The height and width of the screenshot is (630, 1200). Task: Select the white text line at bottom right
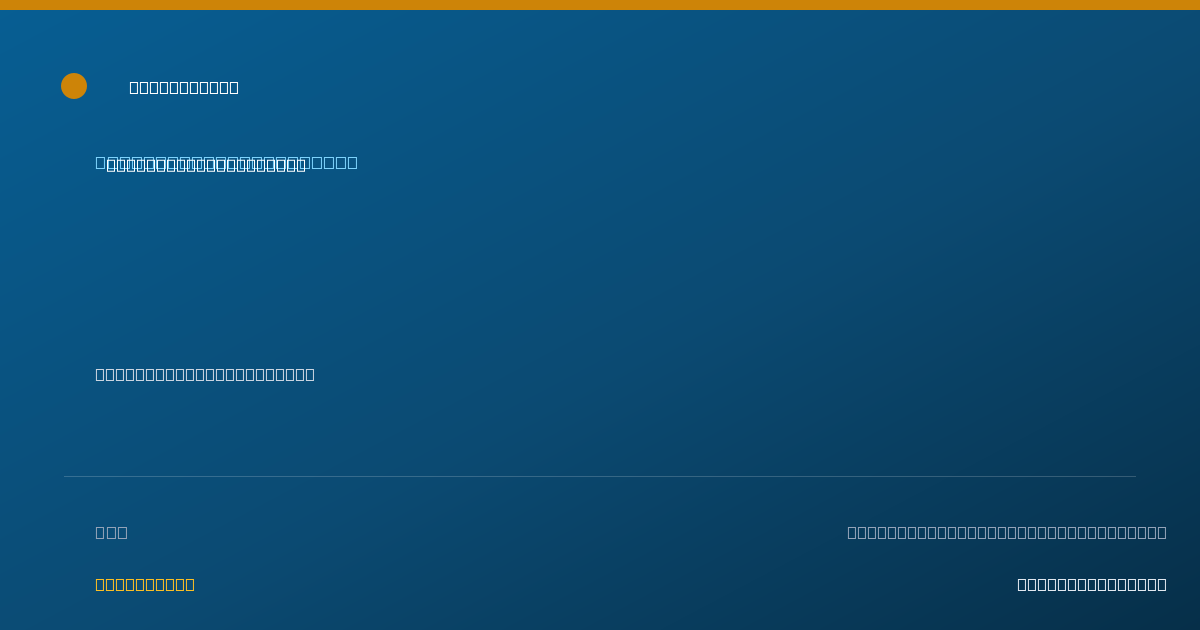point(1092,584)
